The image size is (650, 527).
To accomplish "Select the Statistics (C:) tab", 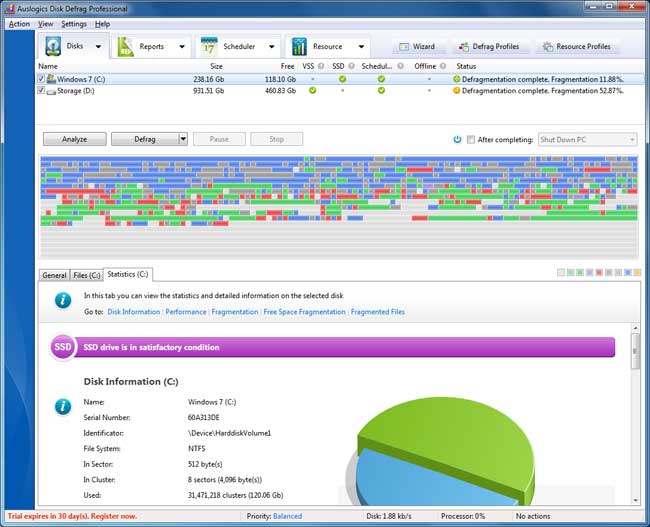I will [x=128, y=274].
